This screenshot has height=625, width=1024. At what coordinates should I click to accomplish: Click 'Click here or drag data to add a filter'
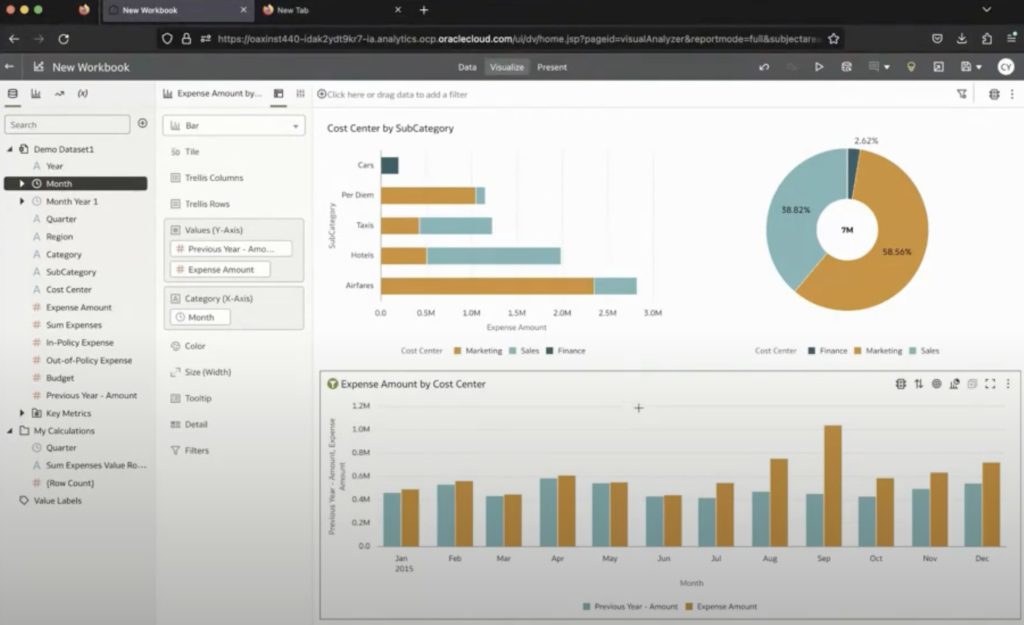pos(397,94)
